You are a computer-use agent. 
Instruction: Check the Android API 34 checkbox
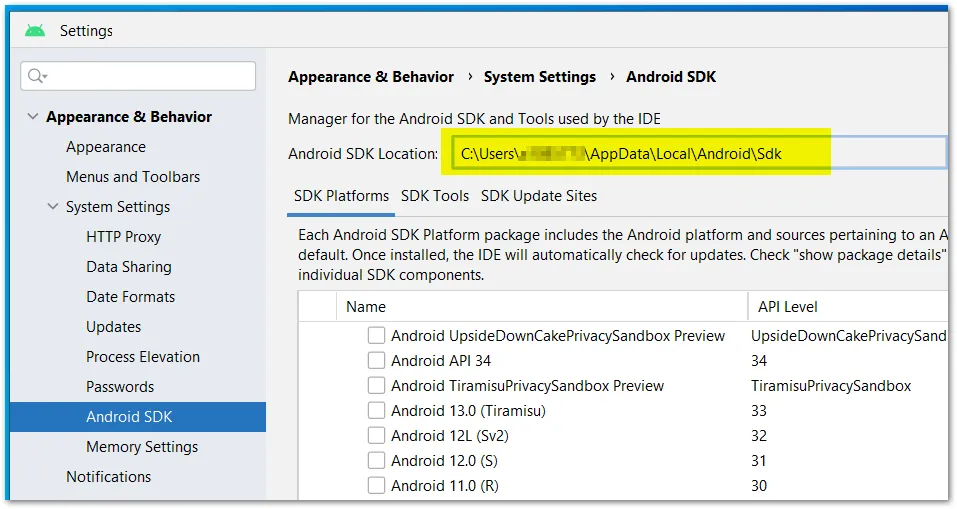(x=377, y=361)
